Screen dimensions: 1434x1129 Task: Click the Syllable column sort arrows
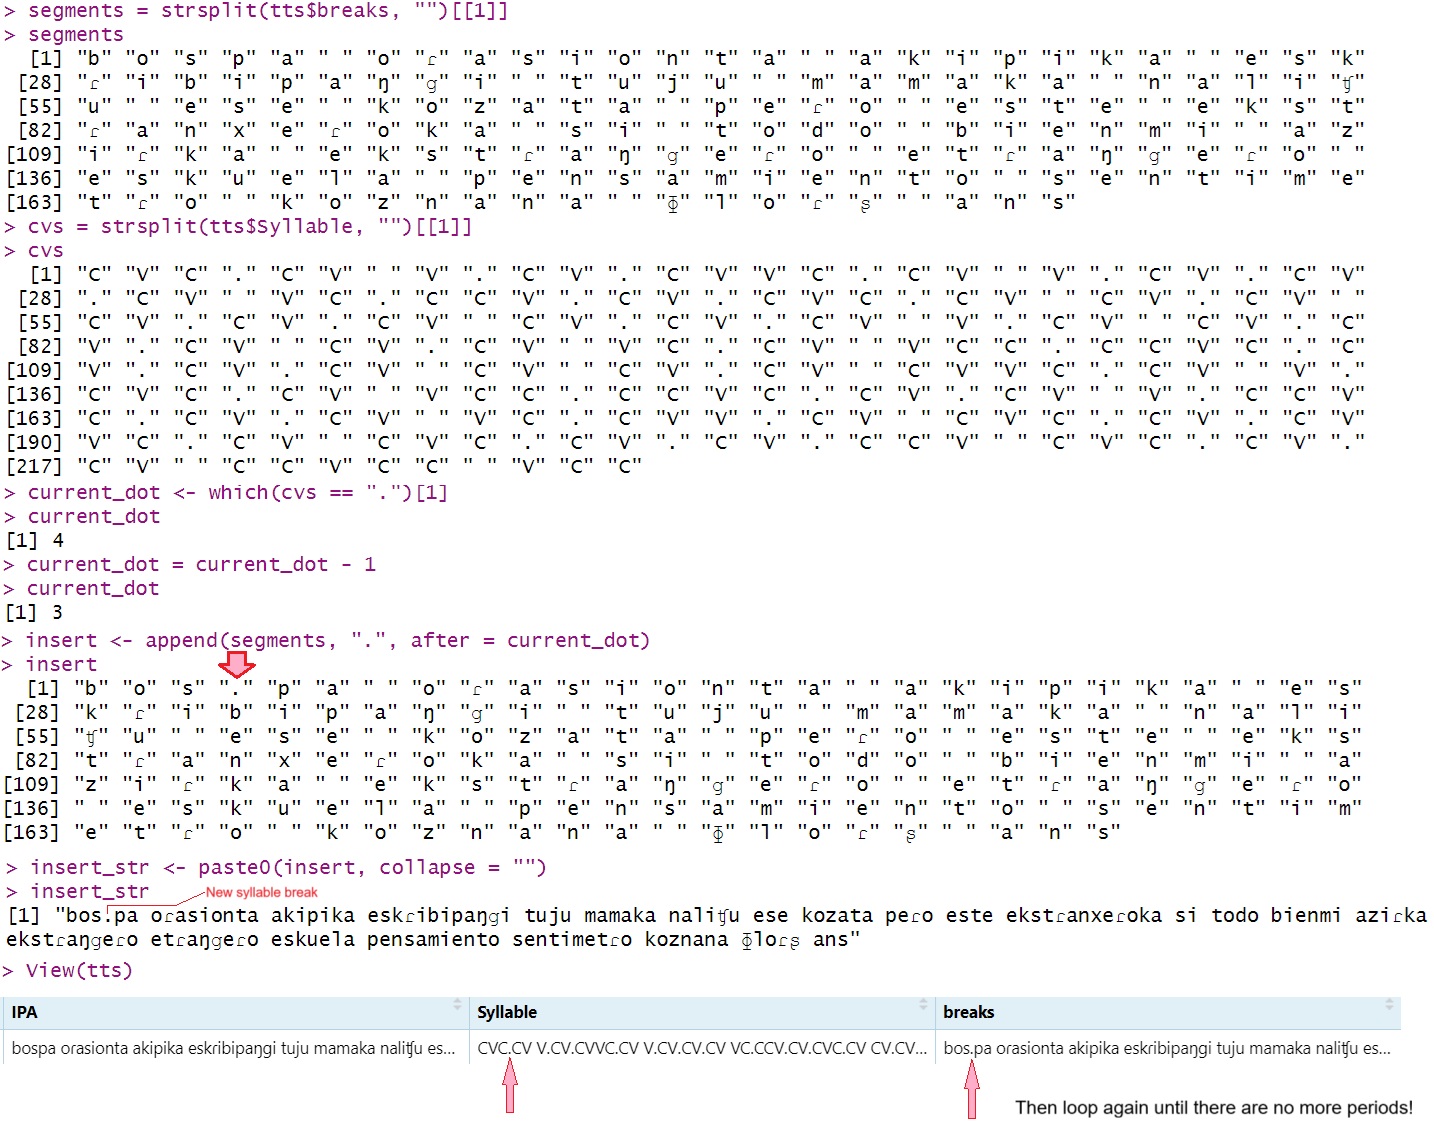pyautogui.click(x=923, y=1004)
